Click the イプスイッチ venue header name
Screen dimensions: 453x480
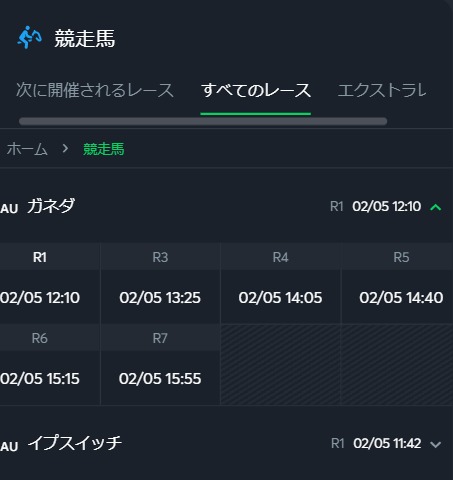coord(75,443)
